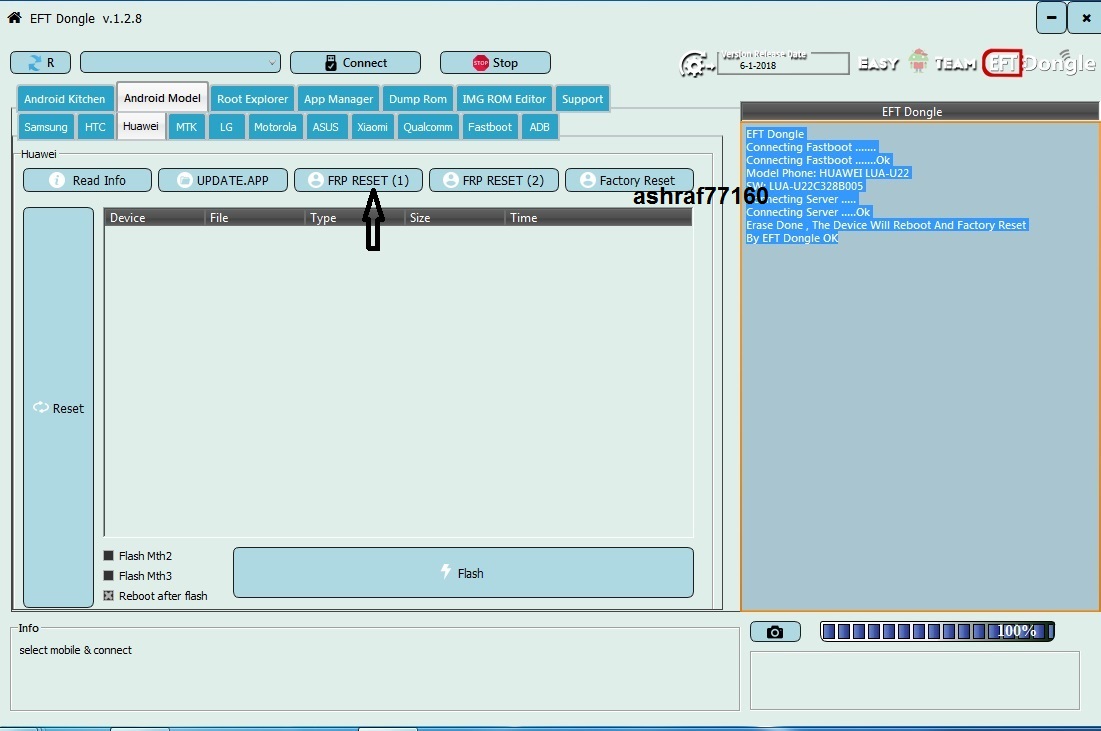Viewport: 1101px width, 731px height.
Task: Click the Version Release Date field
Action: (x=783, y=64)
